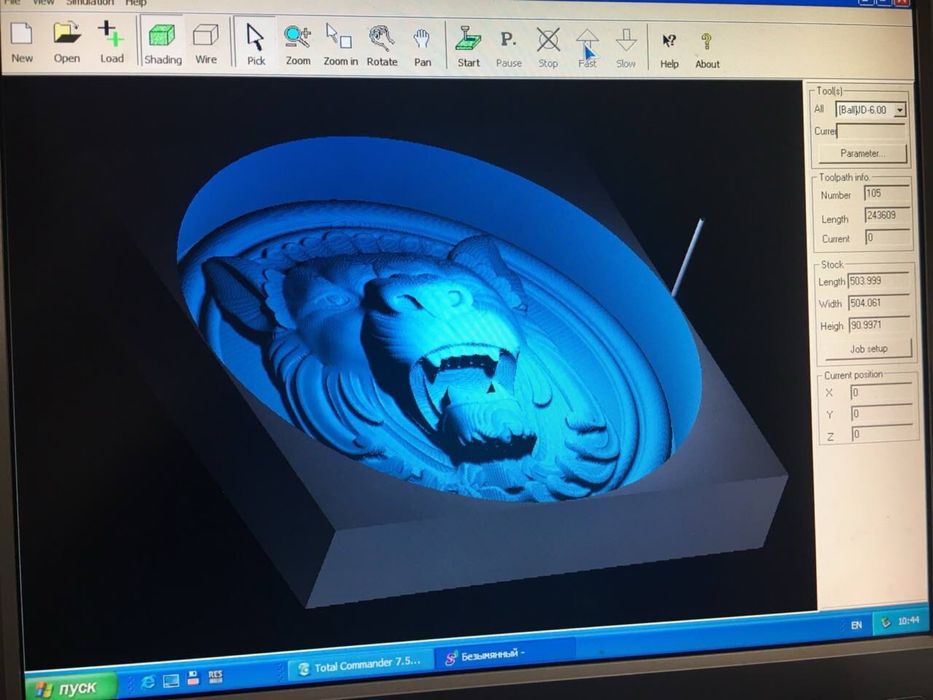Open the About dialog

[707, 51]
